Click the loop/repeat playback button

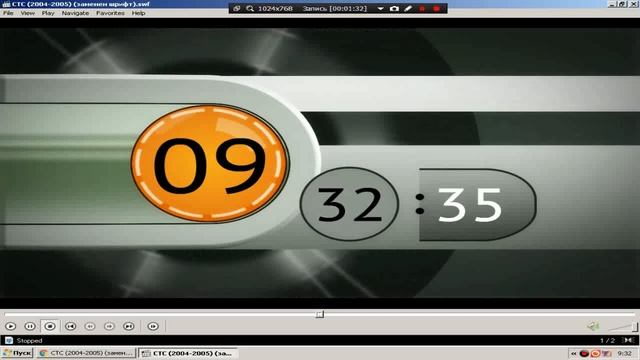click(x=153, y=326)
